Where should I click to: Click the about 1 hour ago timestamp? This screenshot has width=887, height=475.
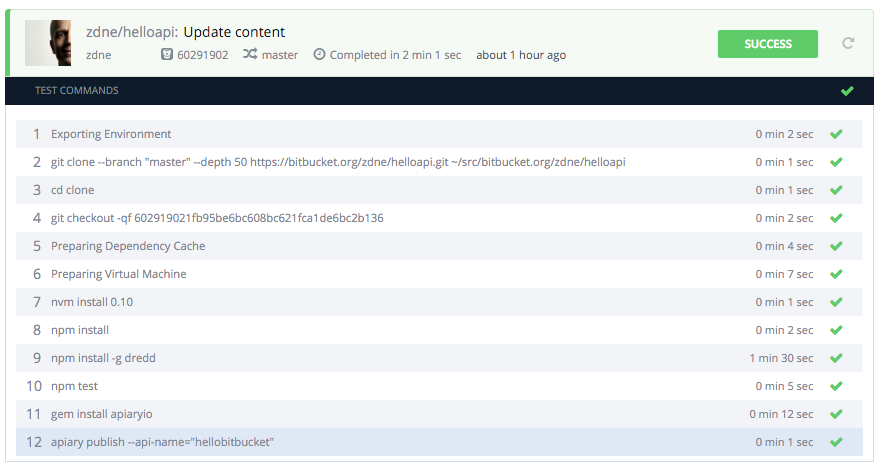520,55
